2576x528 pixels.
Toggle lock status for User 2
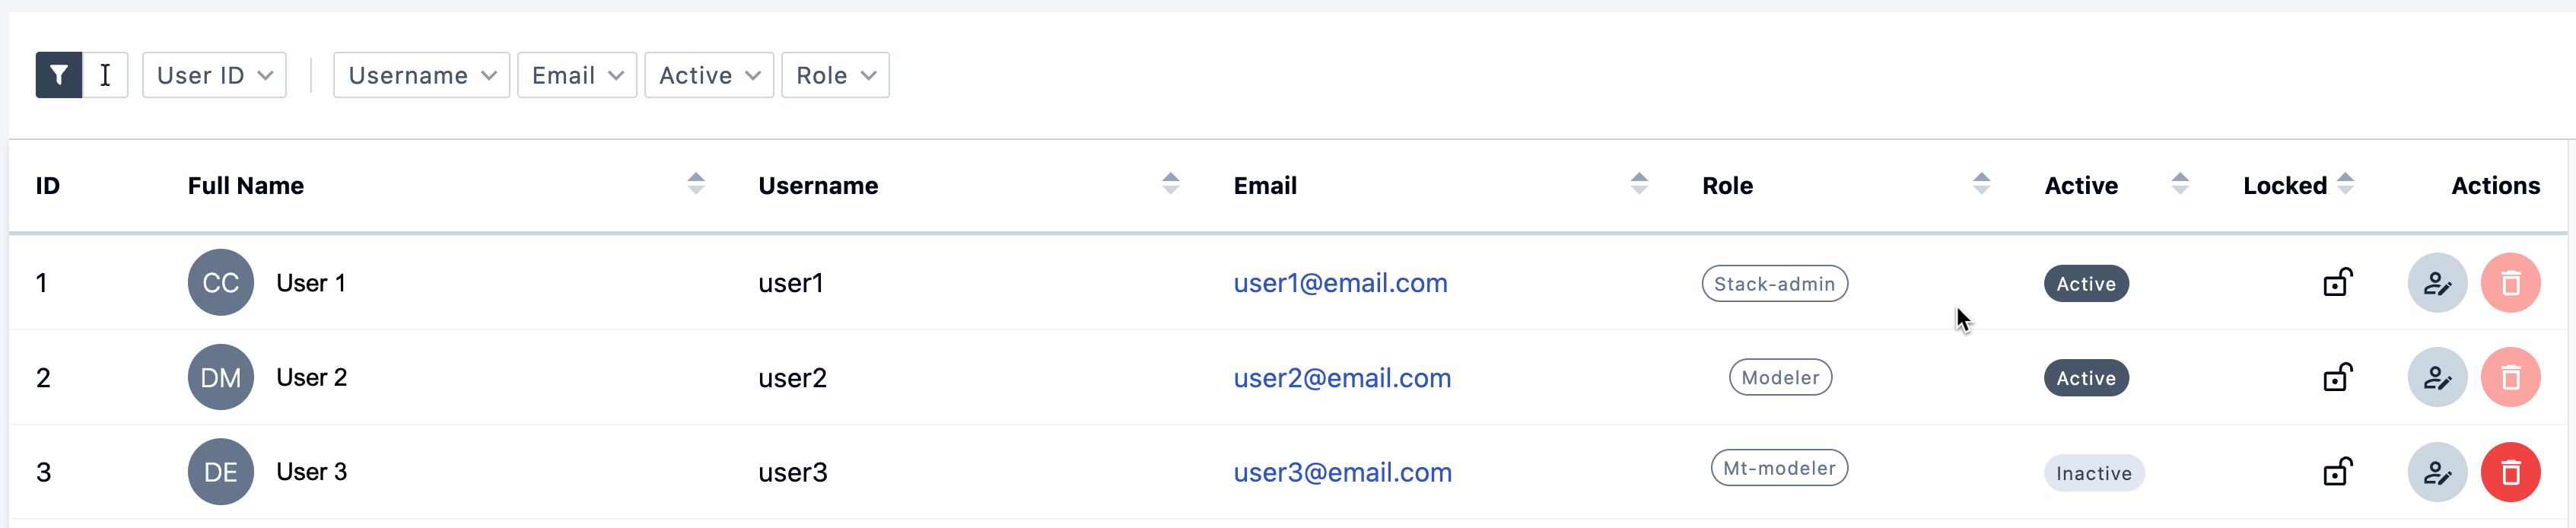point(2337,377)
